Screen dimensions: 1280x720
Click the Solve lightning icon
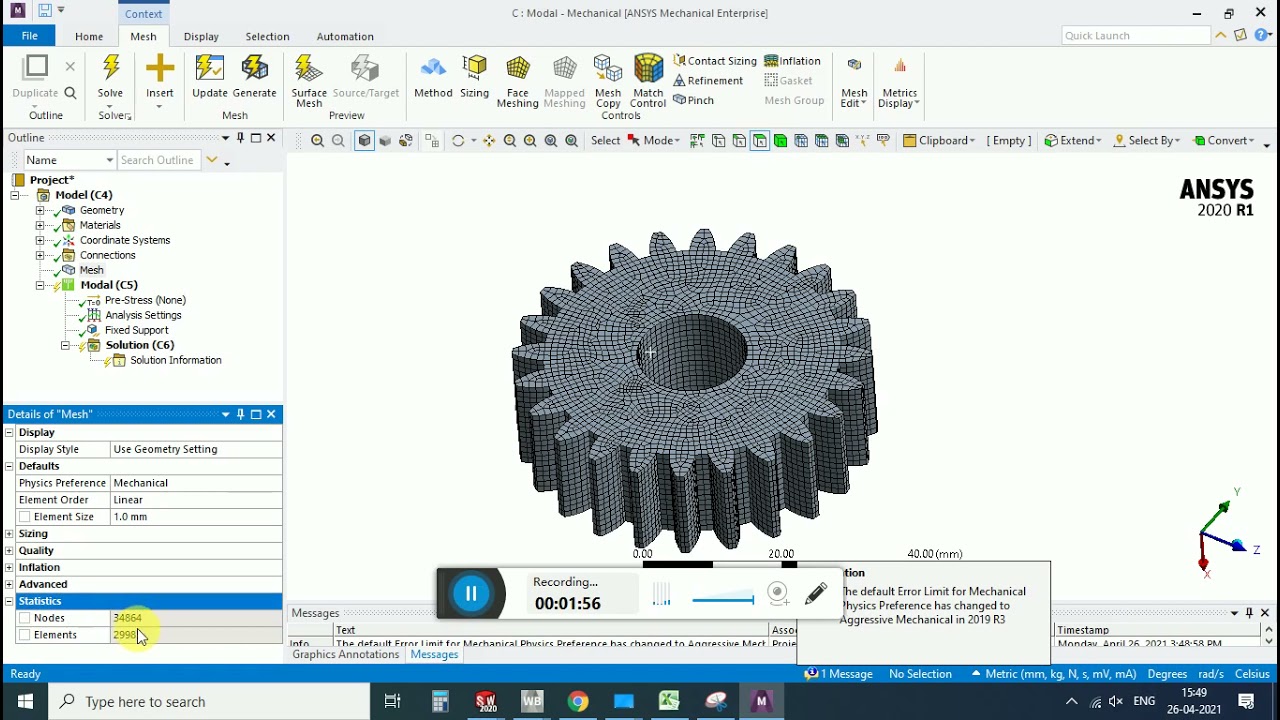click(x=110, y=70)
